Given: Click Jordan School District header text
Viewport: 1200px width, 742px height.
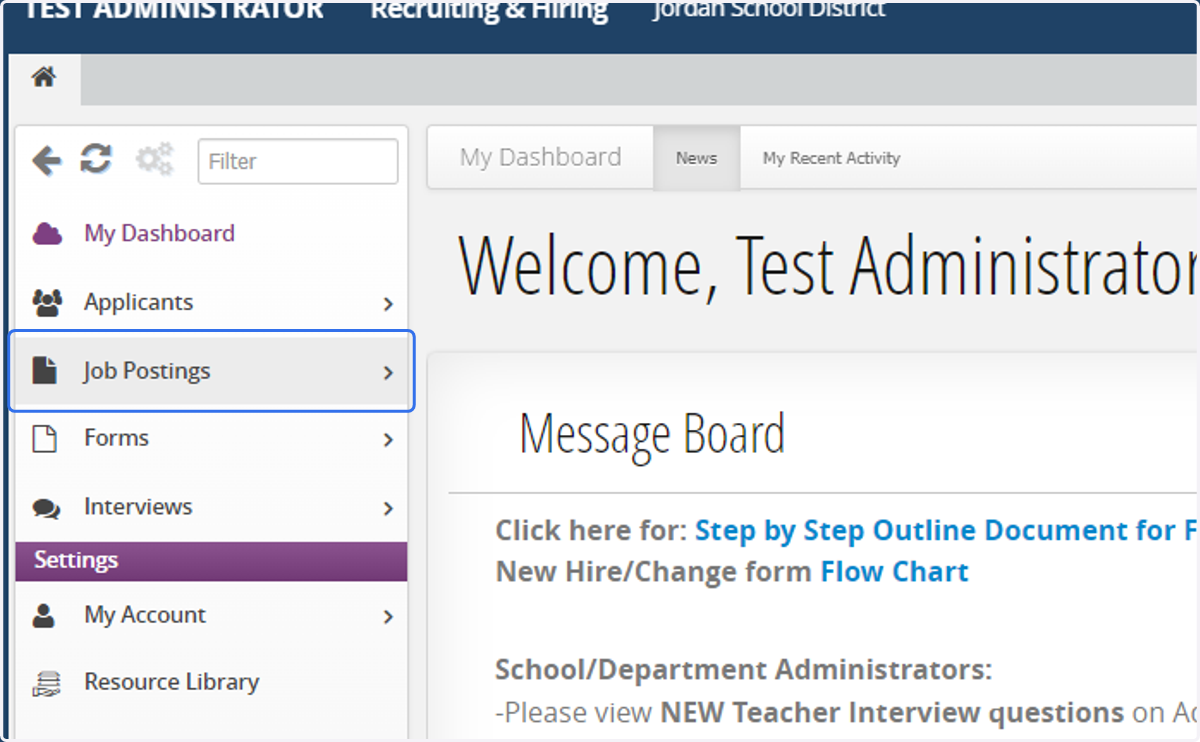Looking at the screenshot, I should click(768, 9).
